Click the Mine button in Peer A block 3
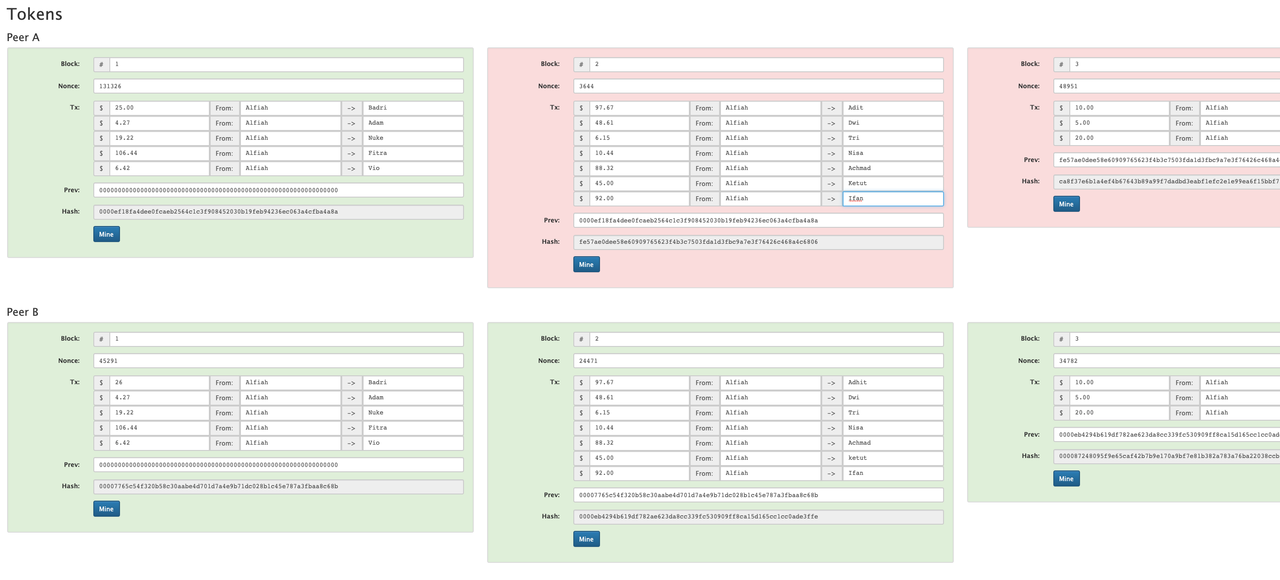The image size is (1280, 580). (1067, 204)
